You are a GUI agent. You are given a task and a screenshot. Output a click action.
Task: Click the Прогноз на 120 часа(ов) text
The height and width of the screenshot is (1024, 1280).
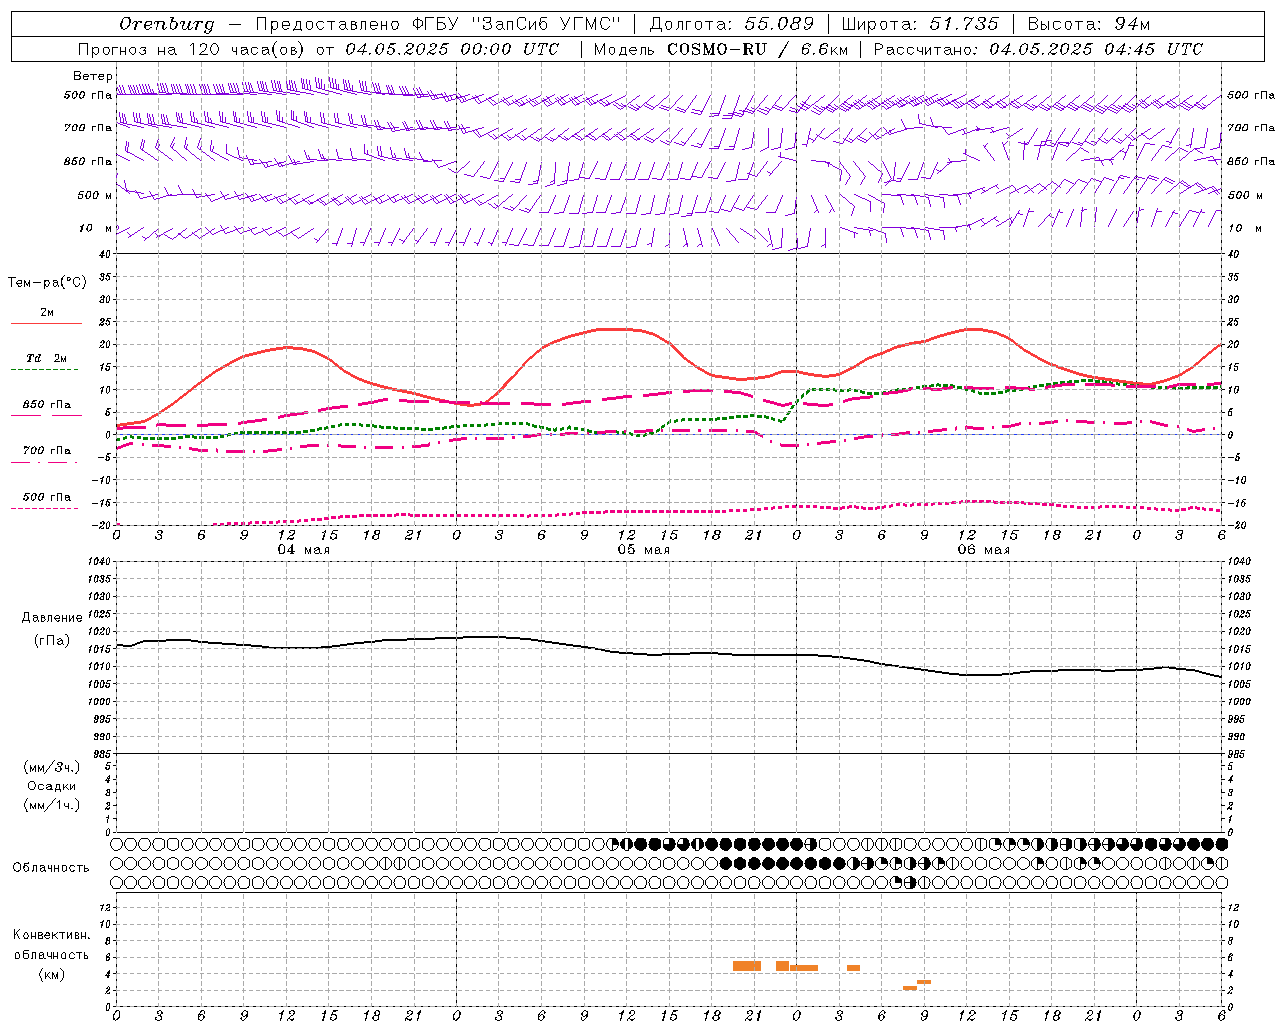tap(193, 49)
